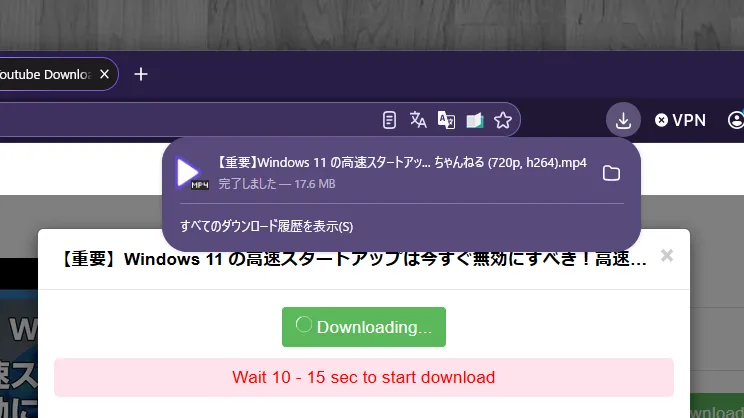Open reader view icon in address bar
Image resolution: width=744 pixels, height=418 pixels.
tap(389, 120)
